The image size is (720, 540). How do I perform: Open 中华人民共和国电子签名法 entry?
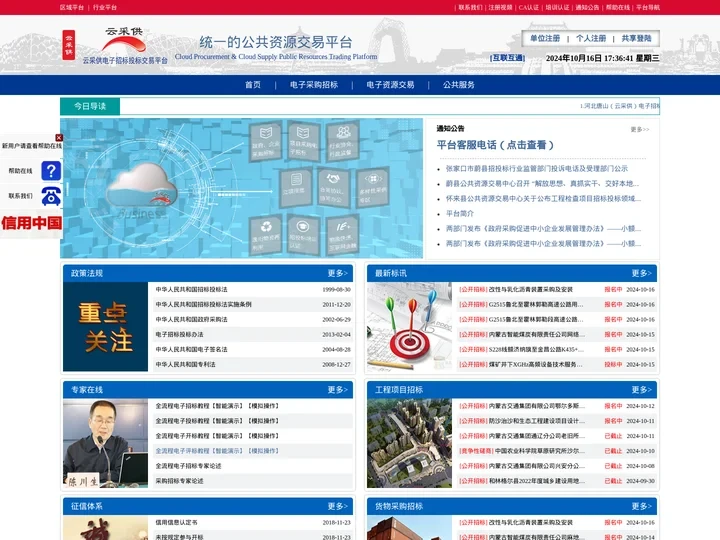point(191,349)
